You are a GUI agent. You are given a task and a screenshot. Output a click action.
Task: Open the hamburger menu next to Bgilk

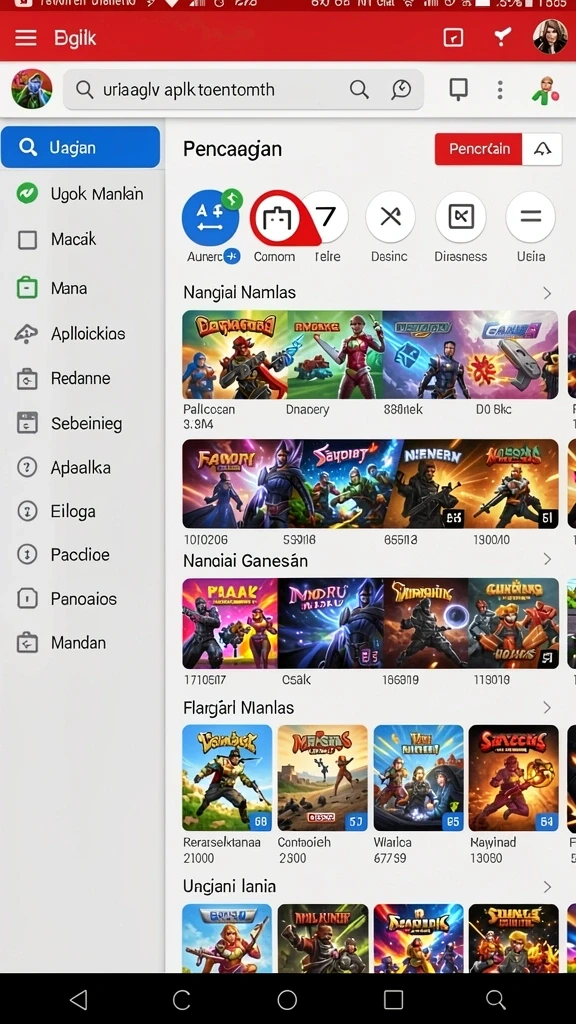pos(25,38)
